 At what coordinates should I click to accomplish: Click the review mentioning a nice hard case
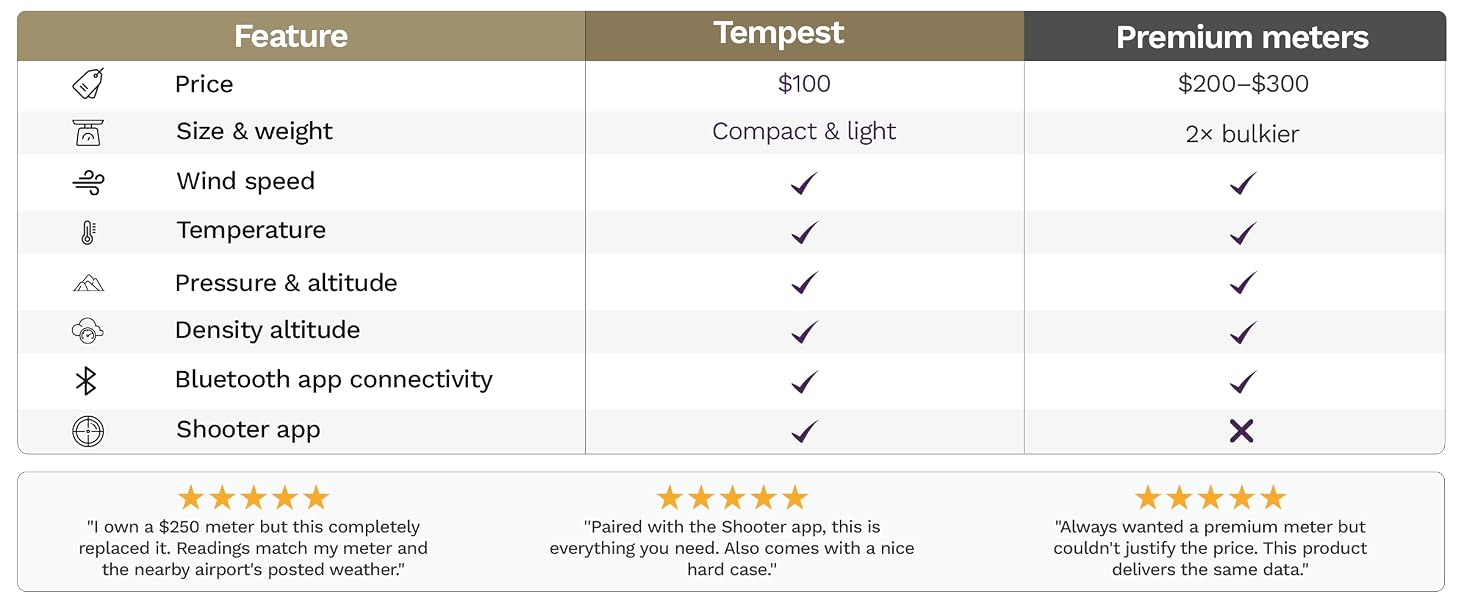tap(732, 548)
